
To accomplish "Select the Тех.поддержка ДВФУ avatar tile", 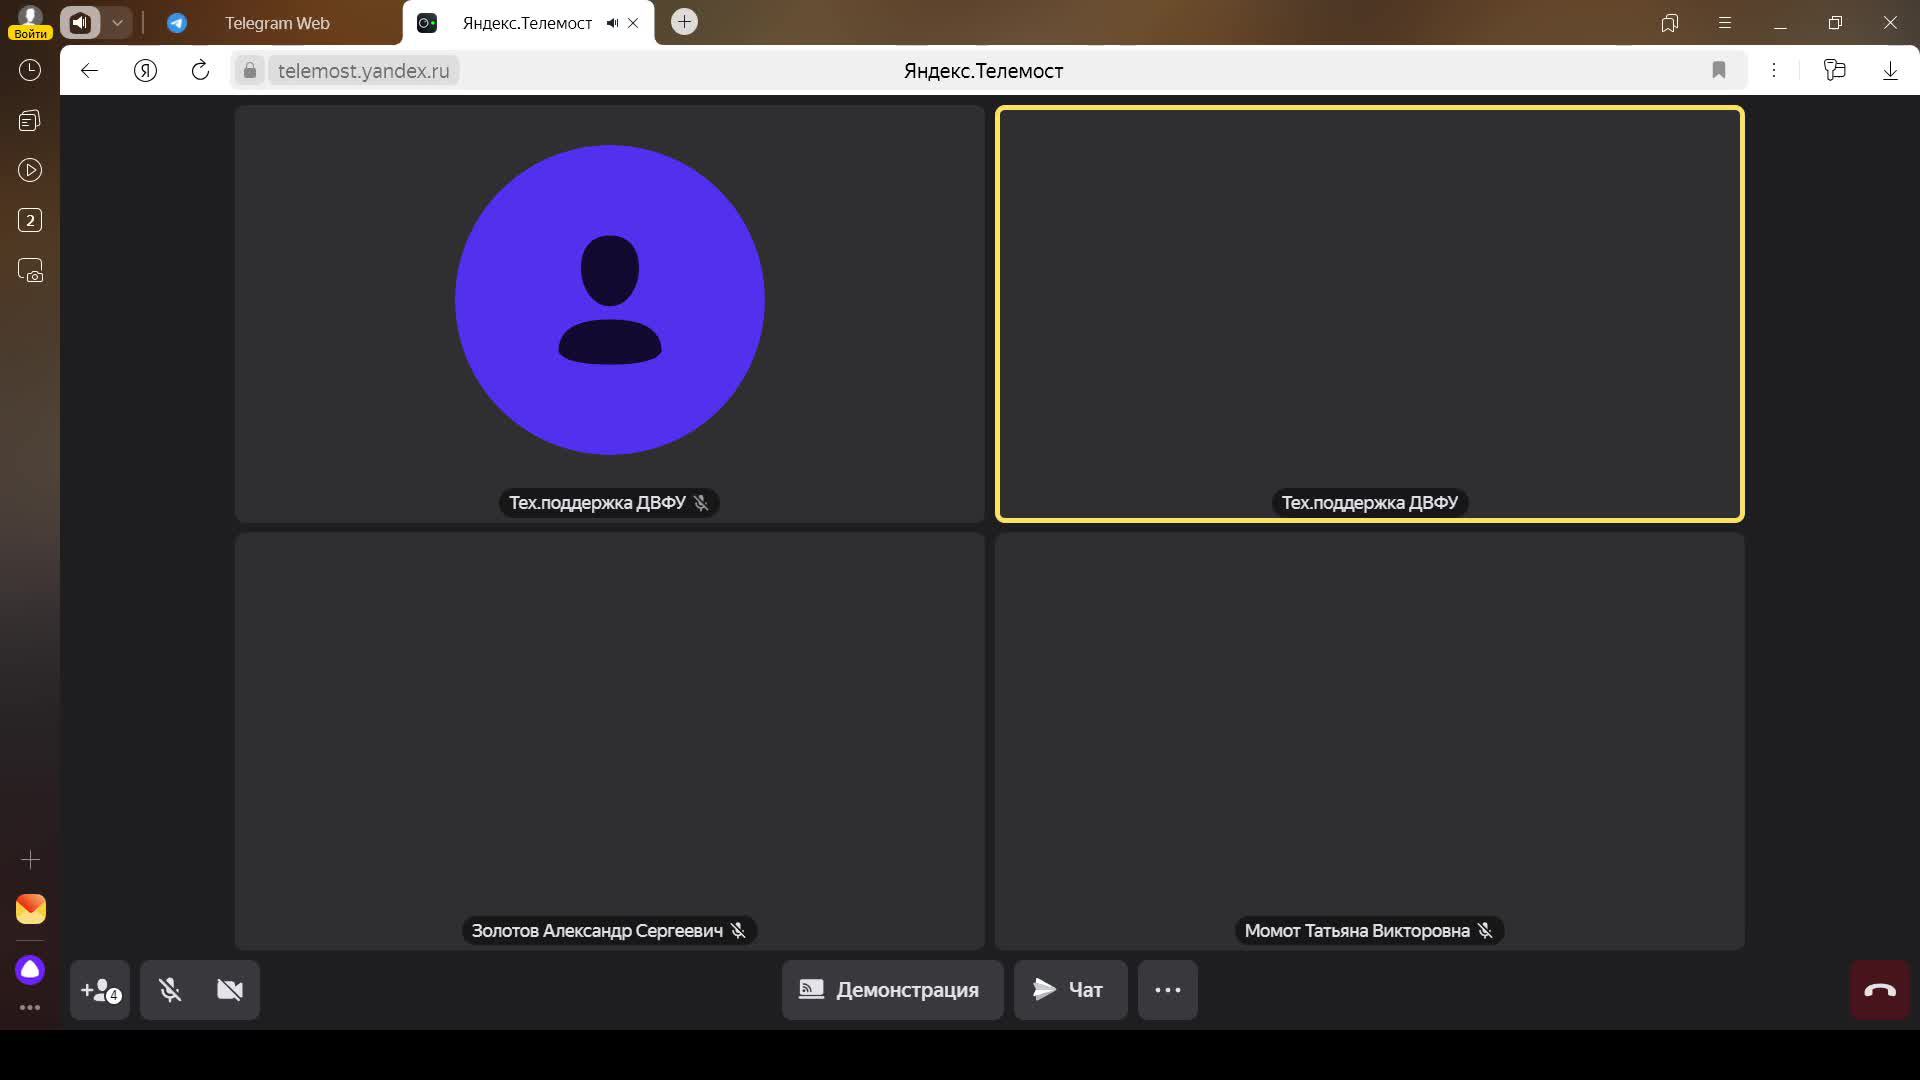I will (x=609, y=300).
